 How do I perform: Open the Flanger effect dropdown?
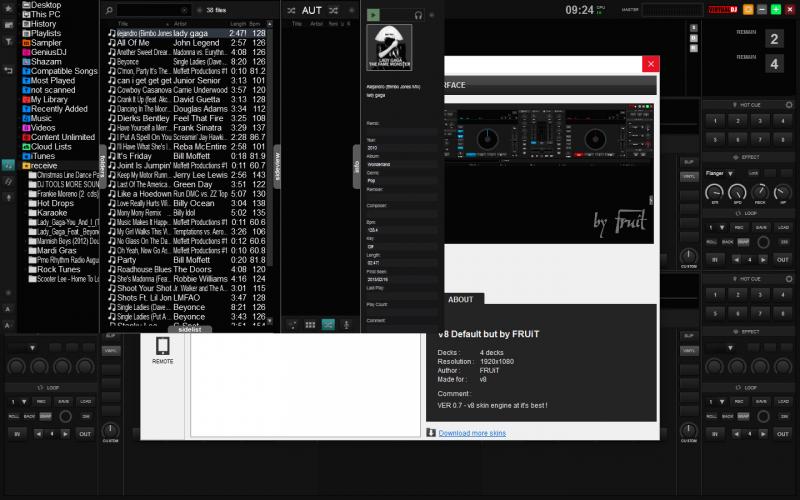click(731, 174)
